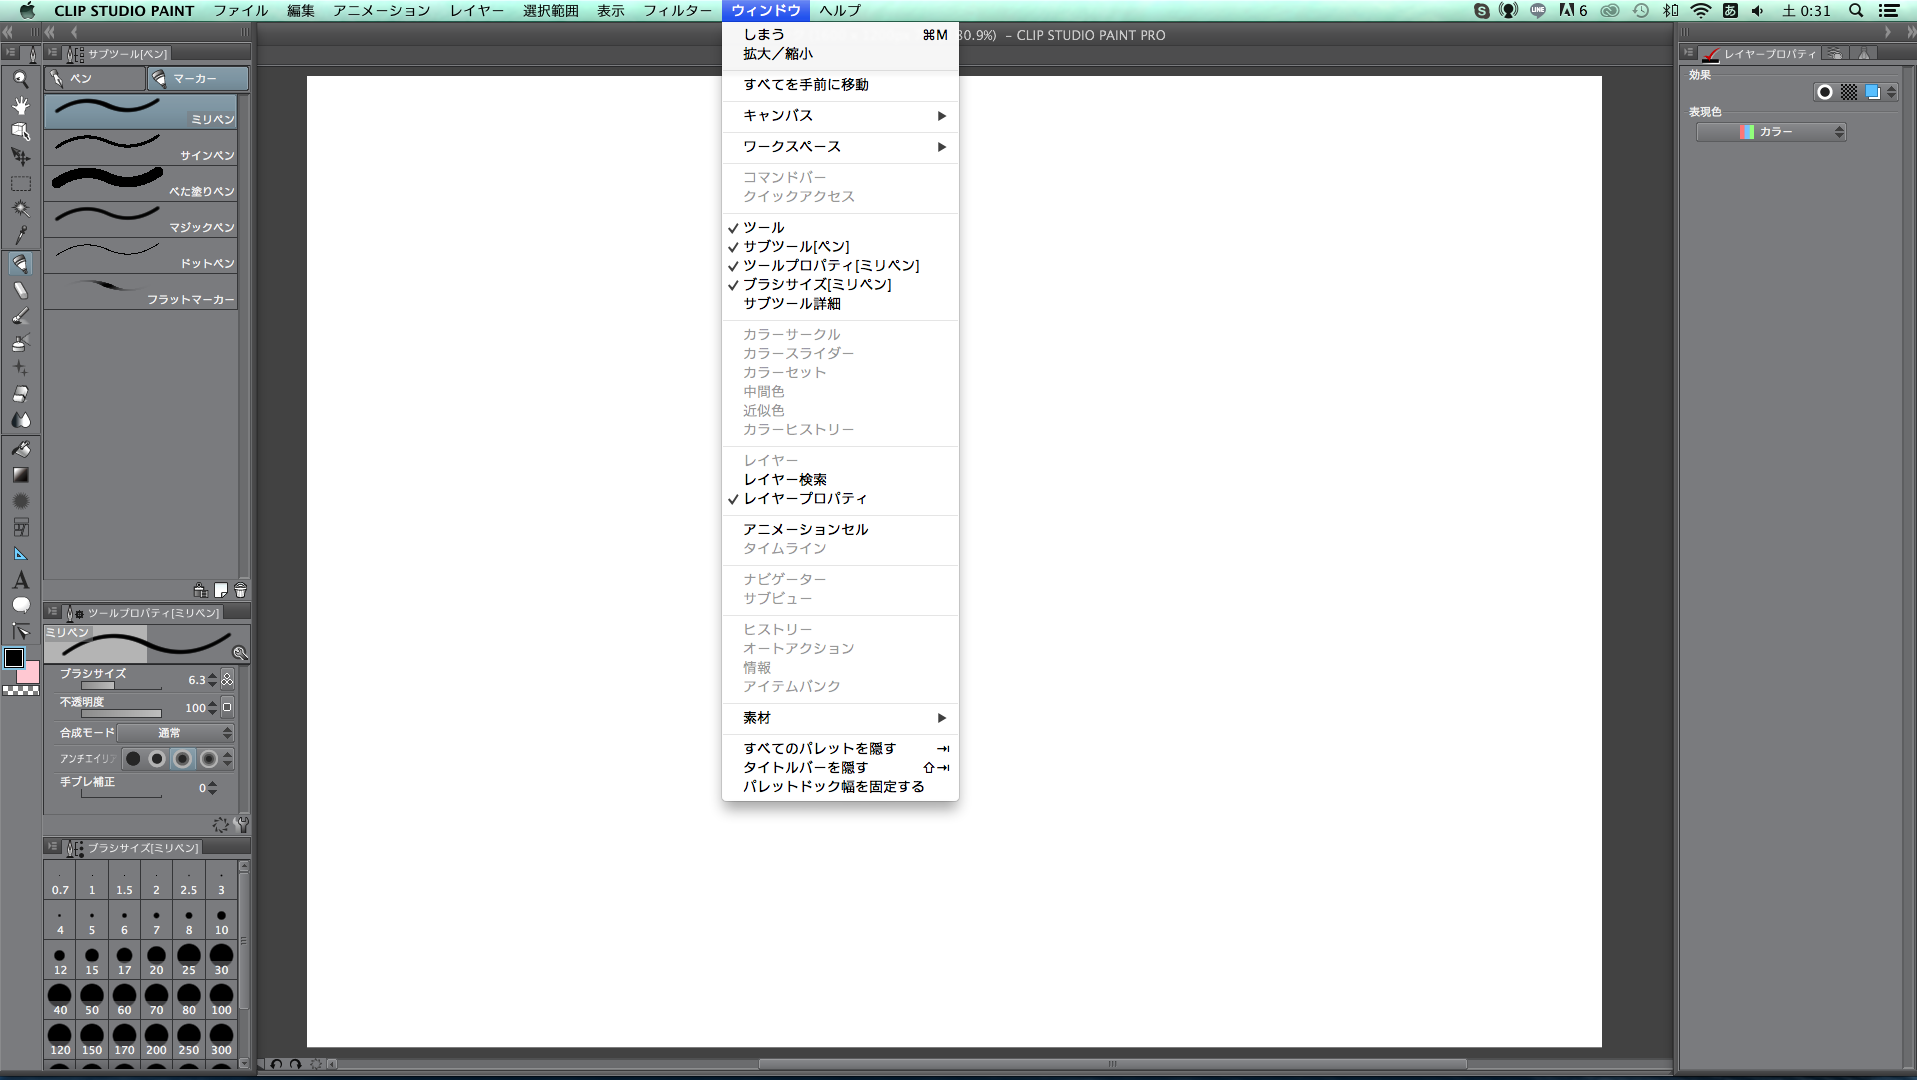Open sub tool detail wrench in tool property

click(x=241, y=825)
